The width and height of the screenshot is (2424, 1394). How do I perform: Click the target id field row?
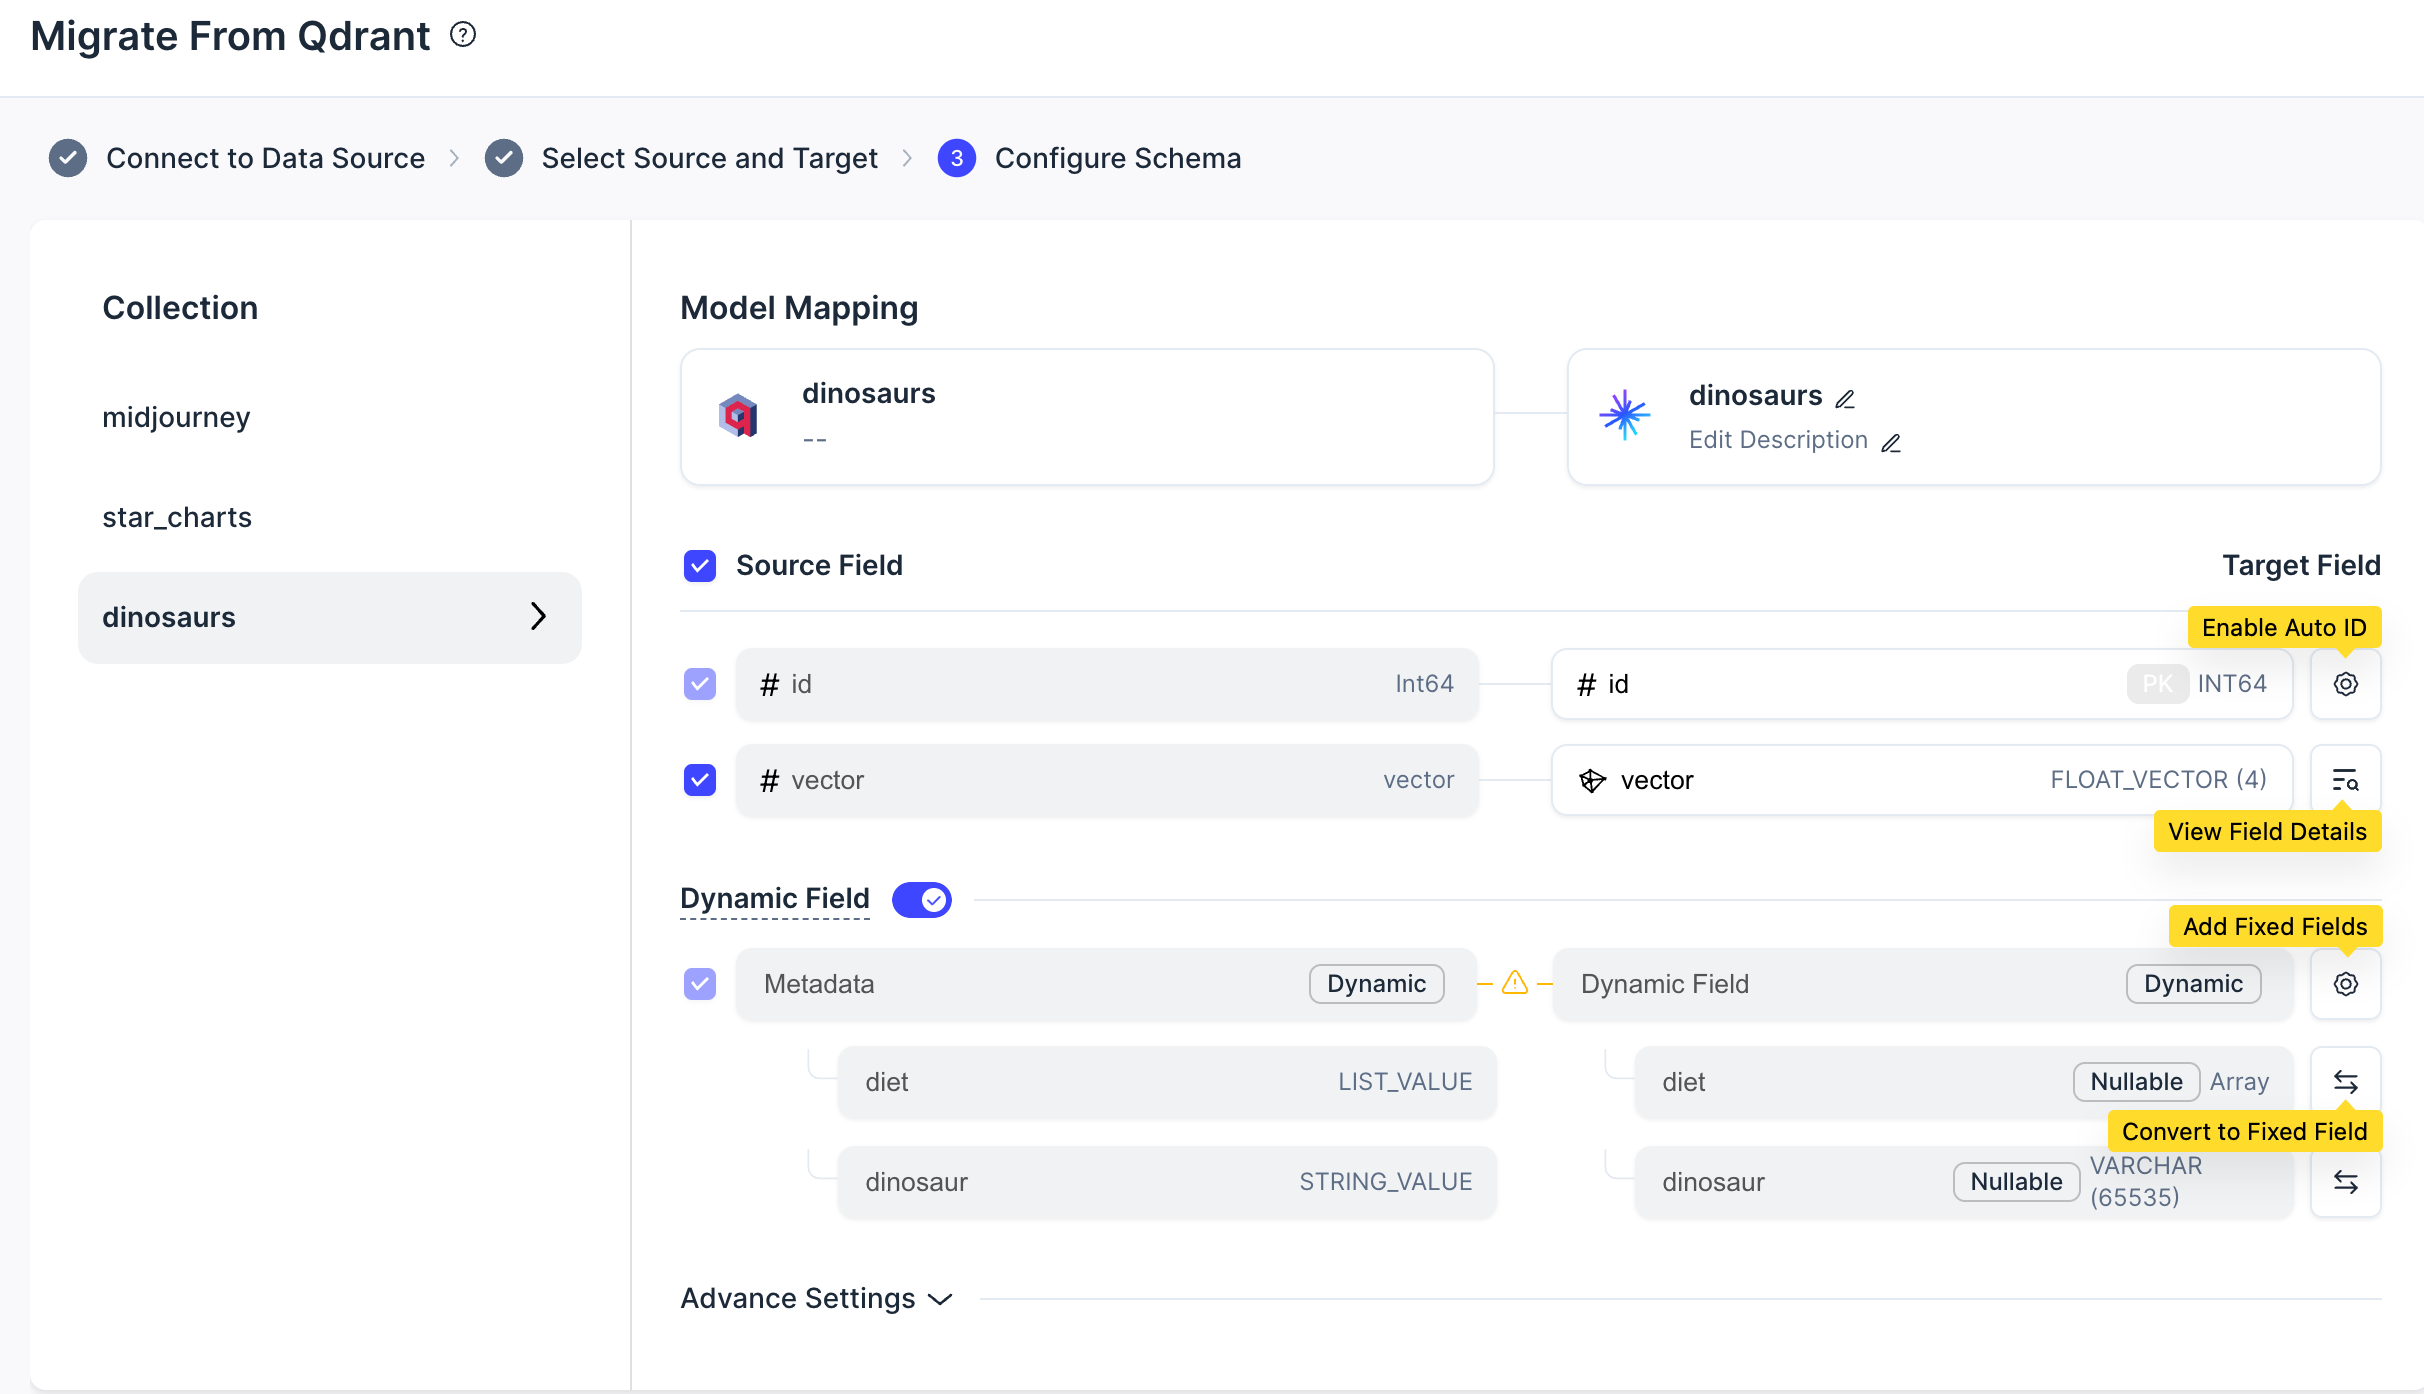point(1922,684)
